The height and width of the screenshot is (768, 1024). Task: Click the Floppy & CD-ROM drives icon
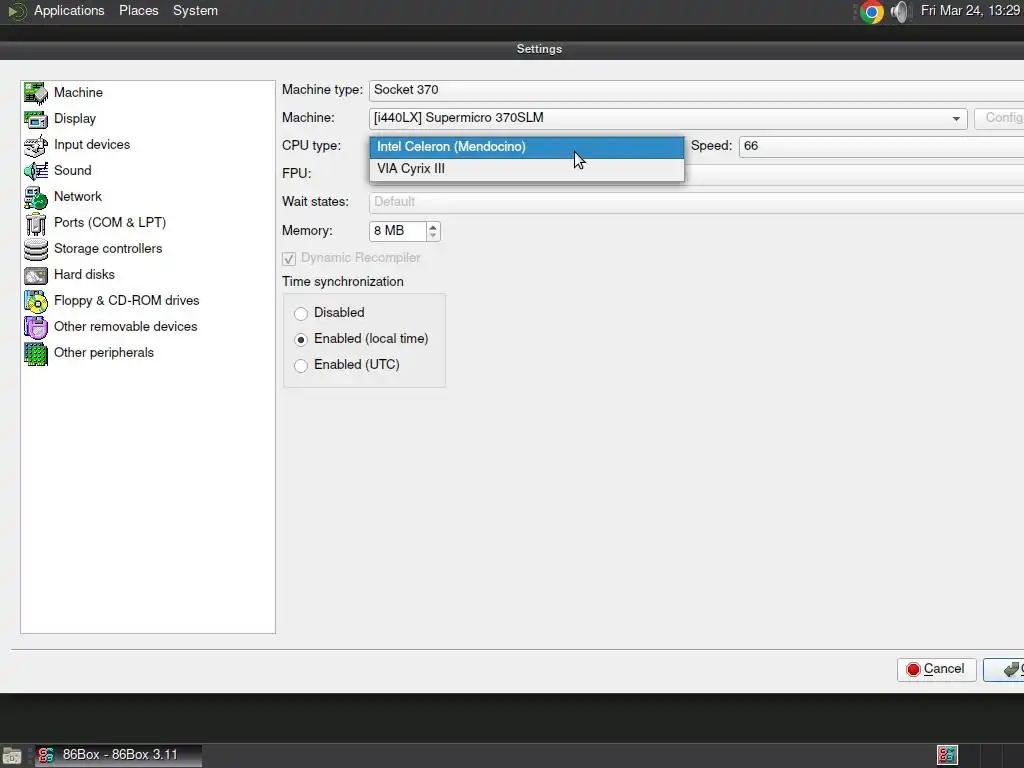(36, 301)
